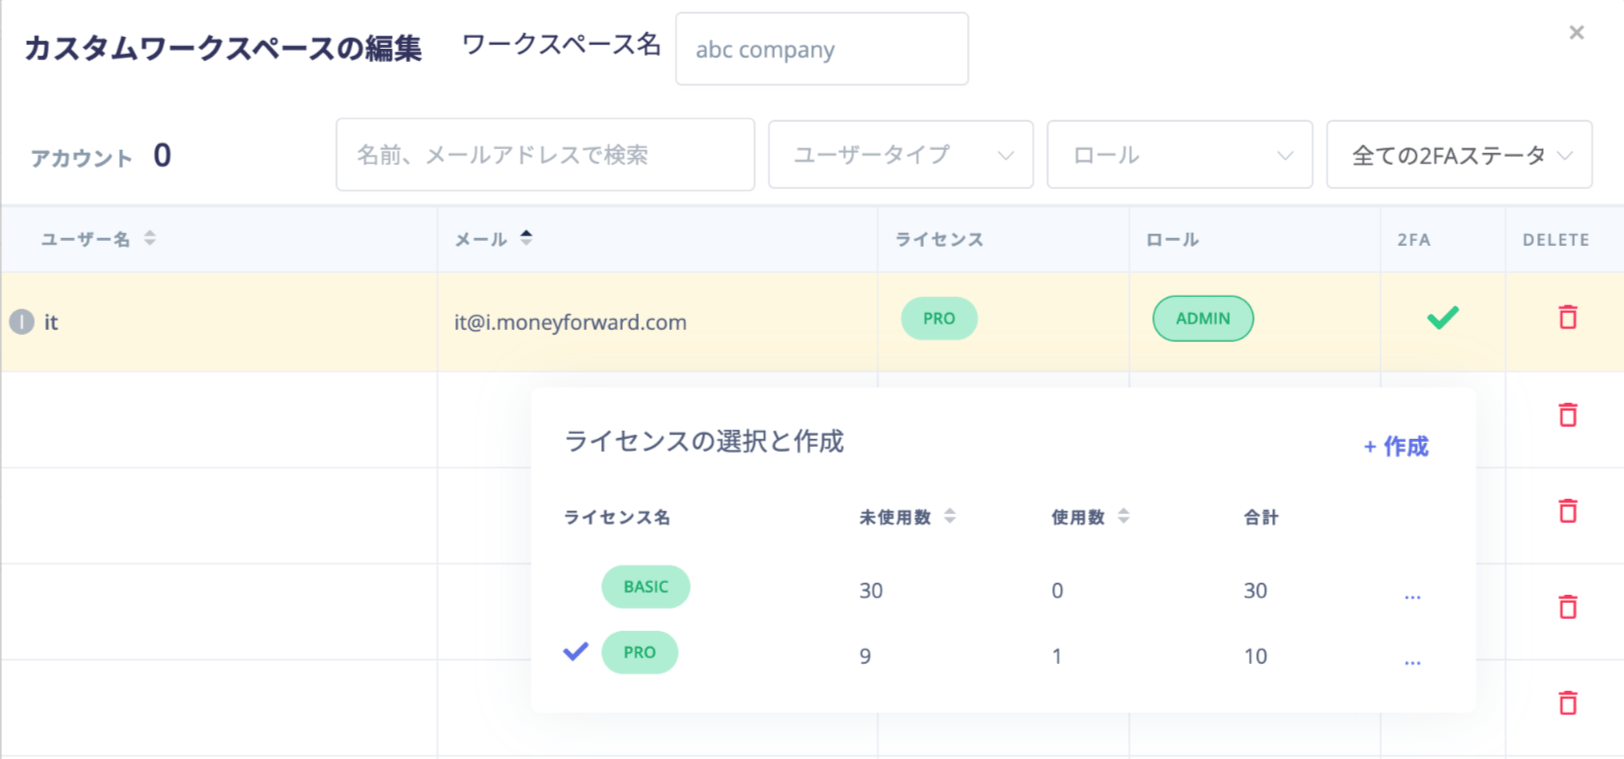This screenshot has width=1624, height=759.
Task: Open the ユーザータイプ dropdown
Action: pos(900,155)
